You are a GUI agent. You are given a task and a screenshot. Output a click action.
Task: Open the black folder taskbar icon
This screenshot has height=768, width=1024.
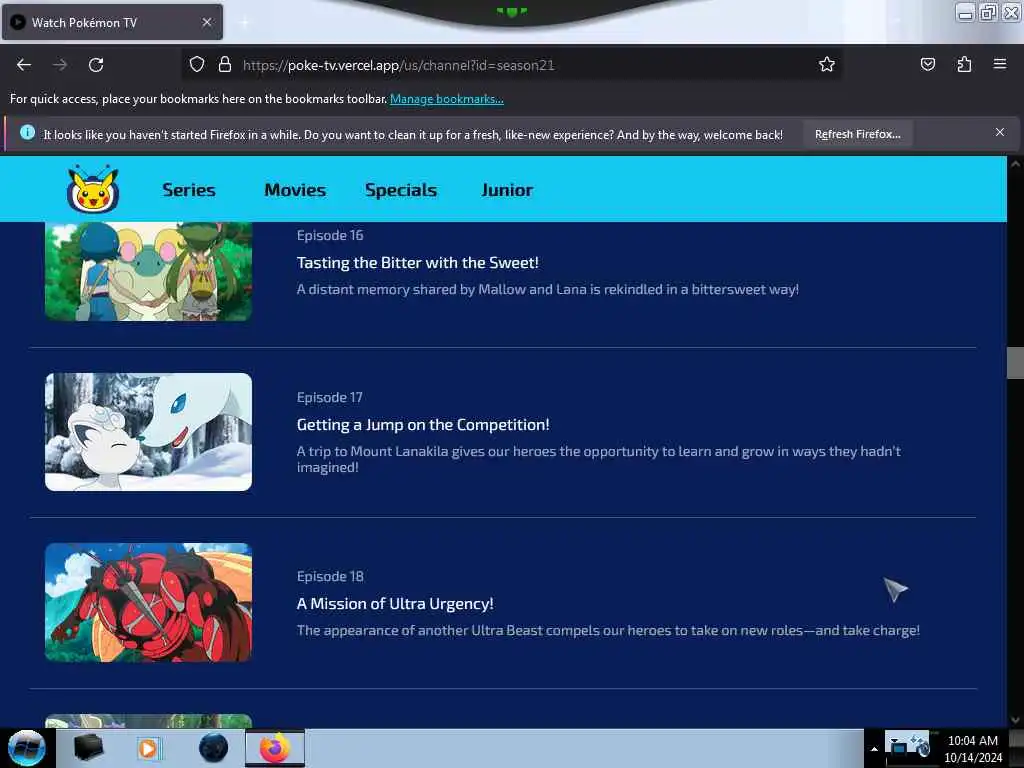[x=88, y=748]
